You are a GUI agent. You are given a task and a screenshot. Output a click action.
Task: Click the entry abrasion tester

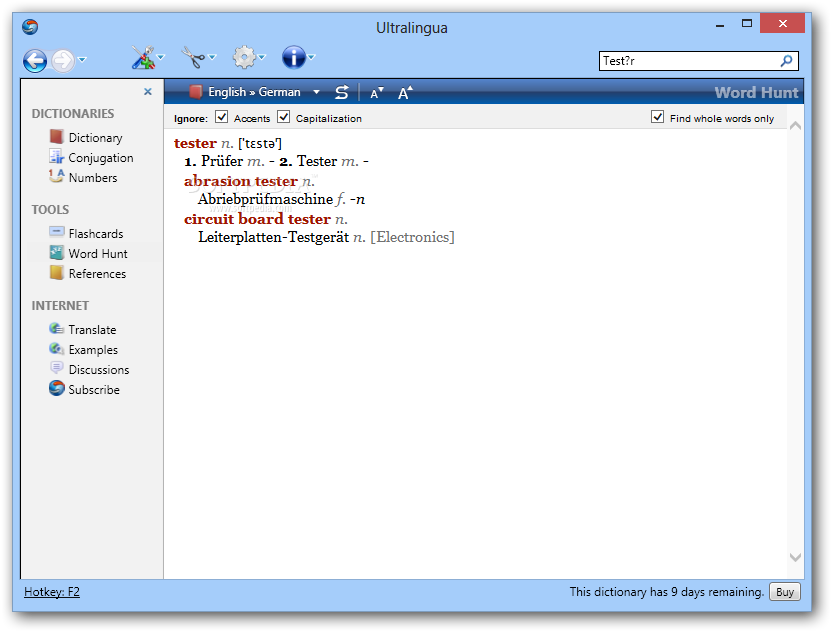240,181
